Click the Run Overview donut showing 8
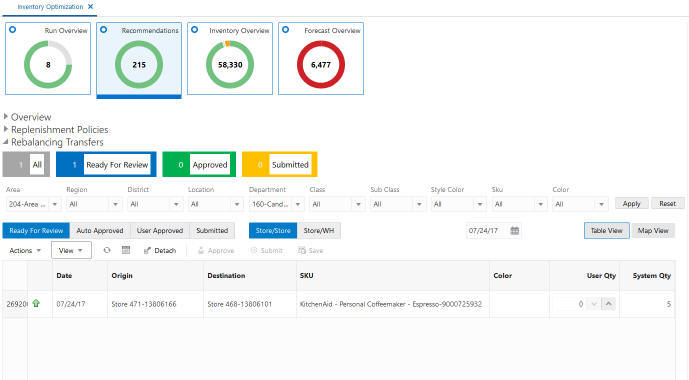This screenshot has height=380, width=689. coord(48,65)
